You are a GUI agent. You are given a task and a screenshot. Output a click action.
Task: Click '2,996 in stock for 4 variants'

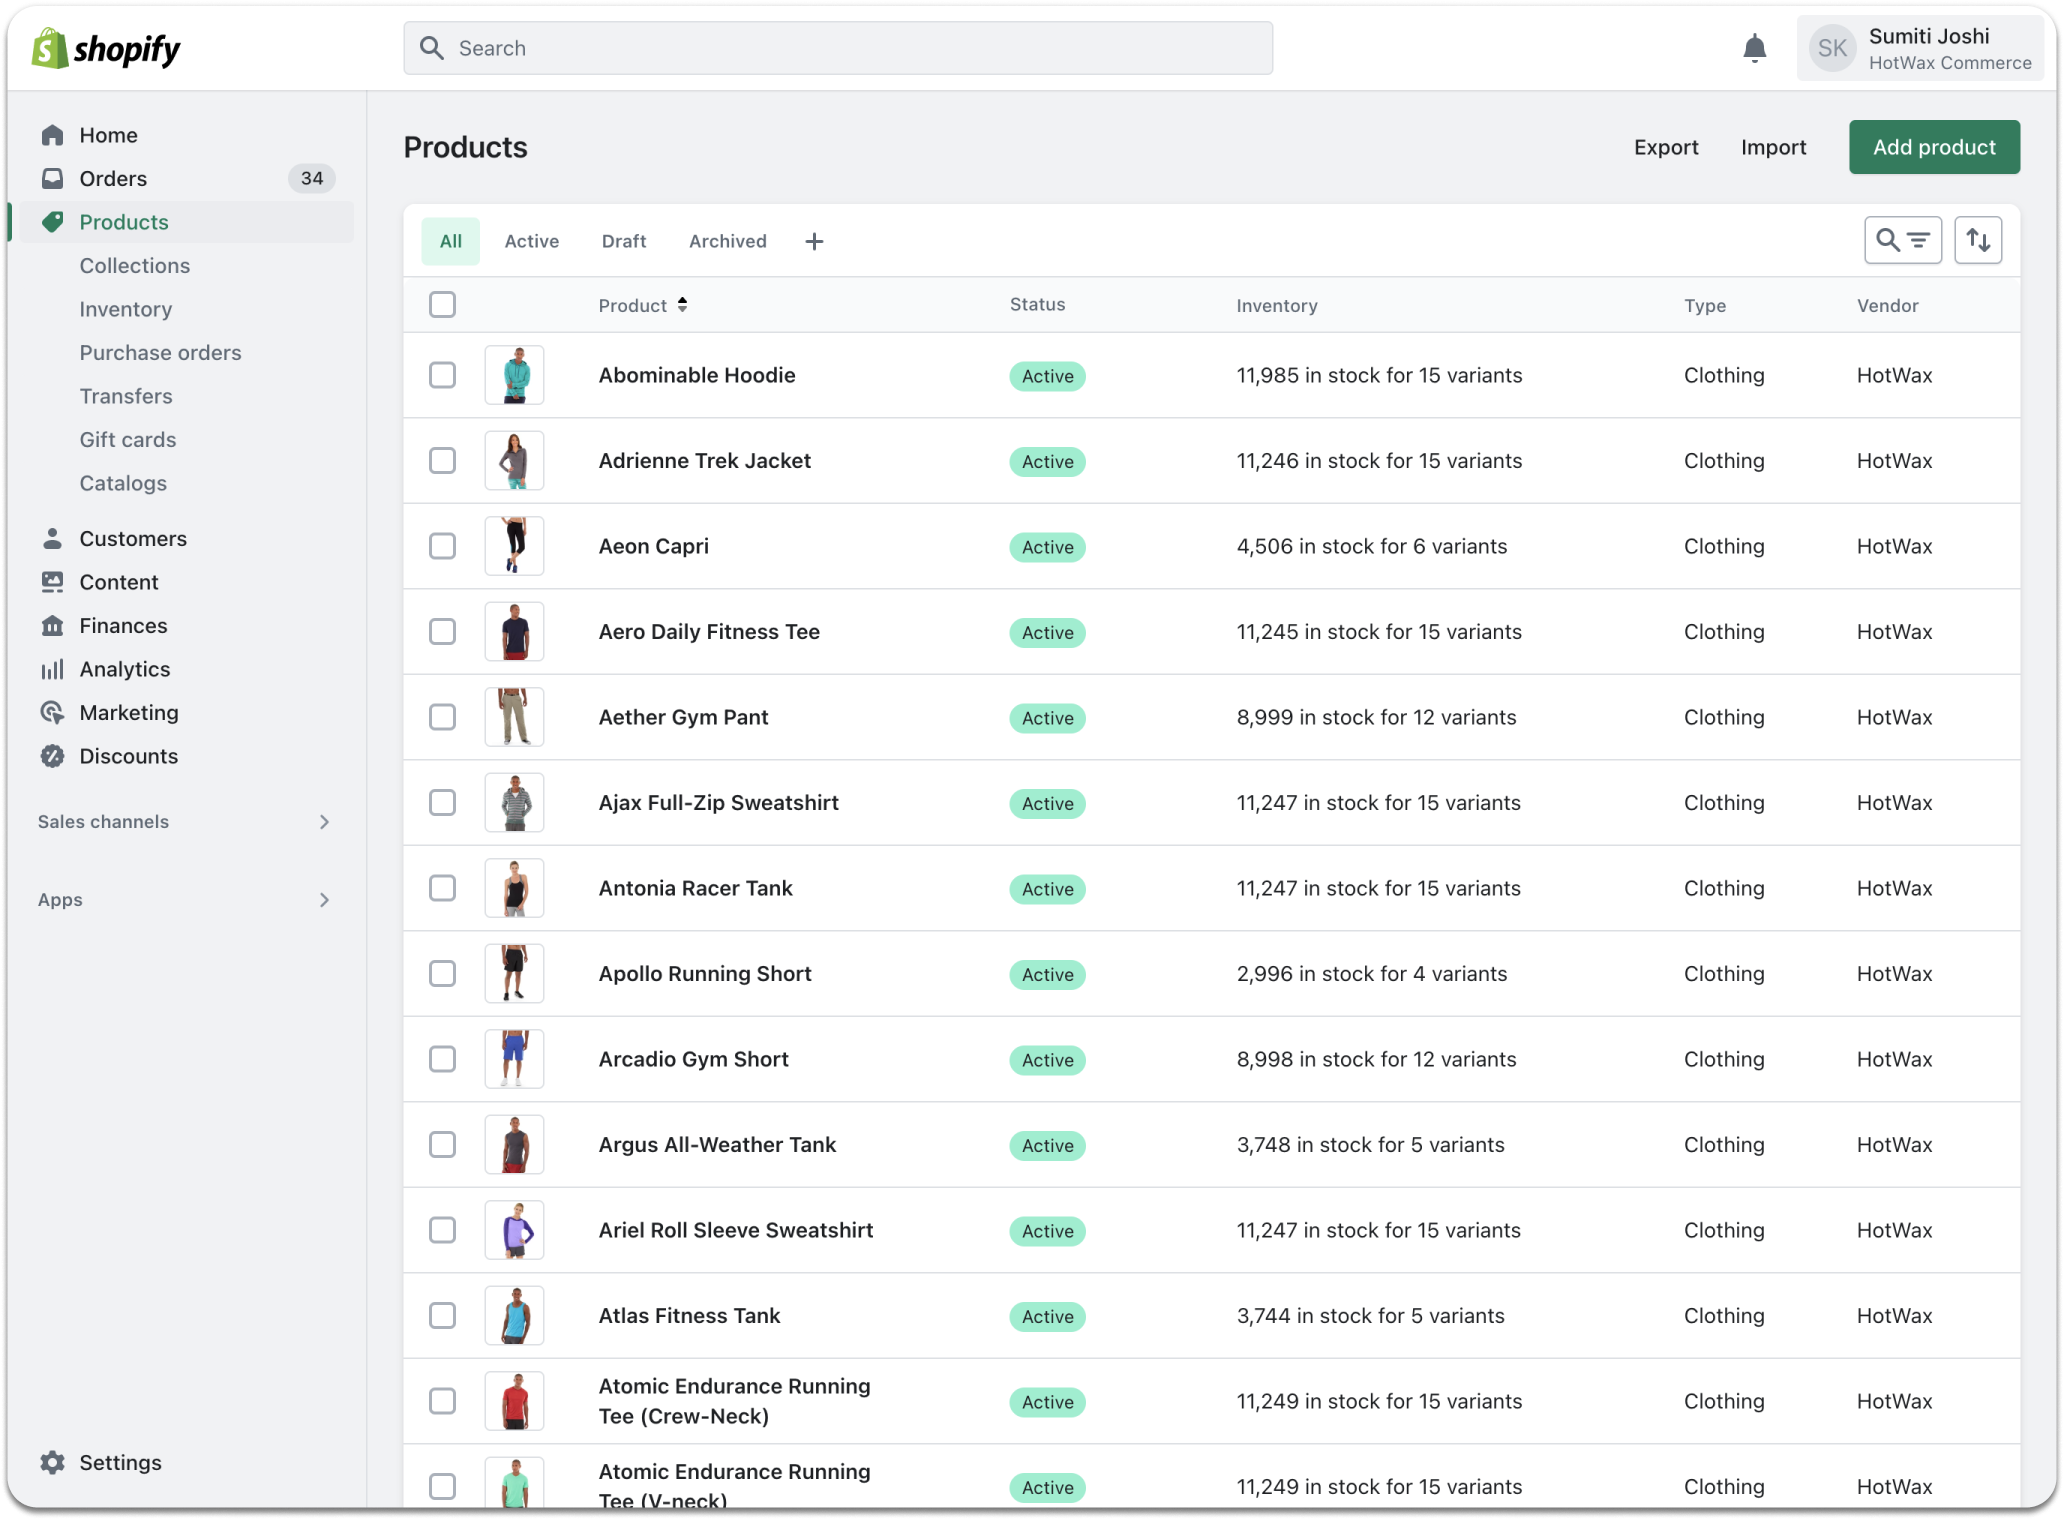(1371, 973)
